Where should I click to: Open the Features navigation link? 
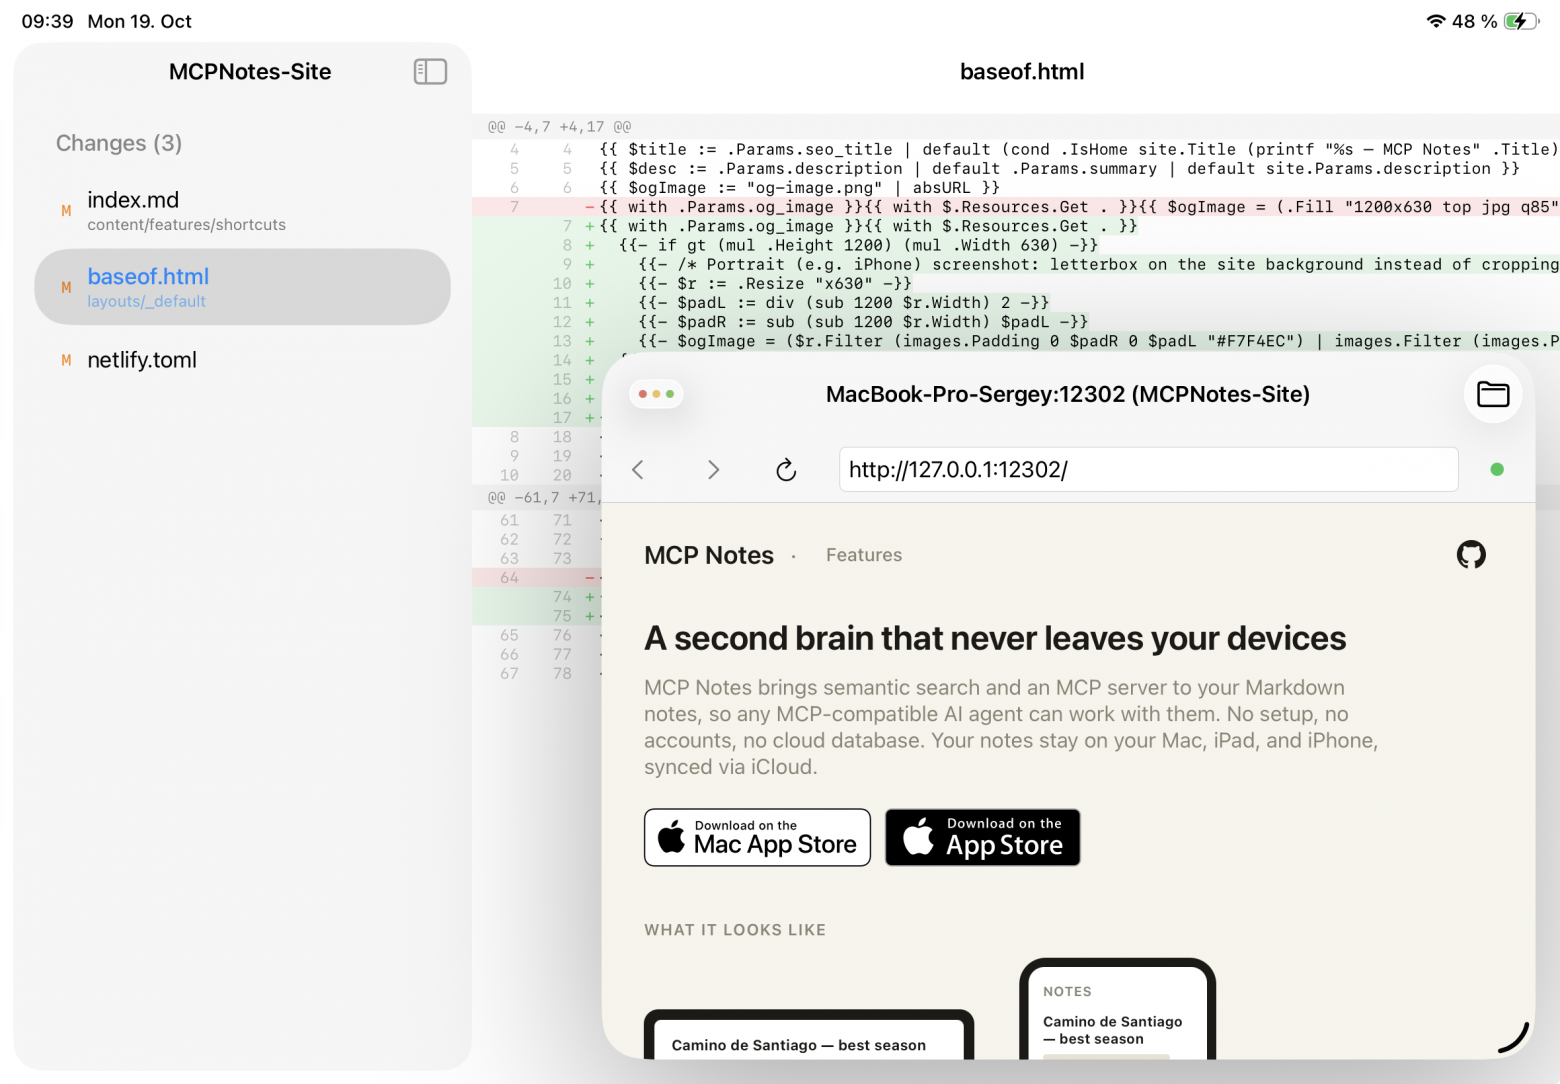[x=864, y=555]
